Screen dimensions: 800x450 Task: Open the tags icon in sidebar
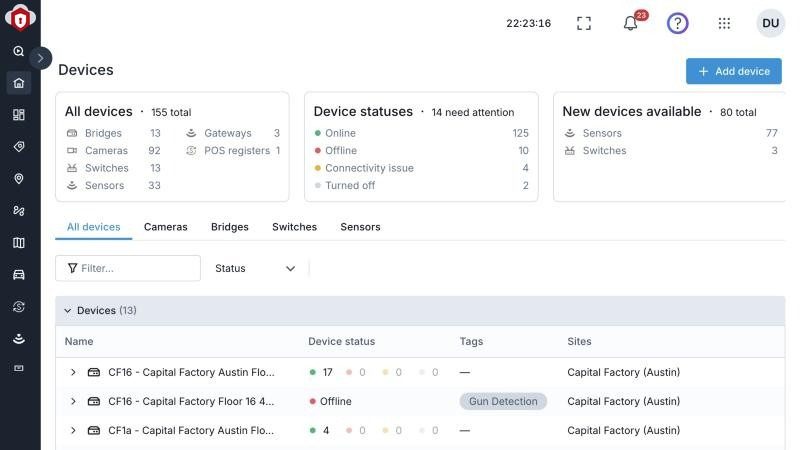click(x=19, y=146)
